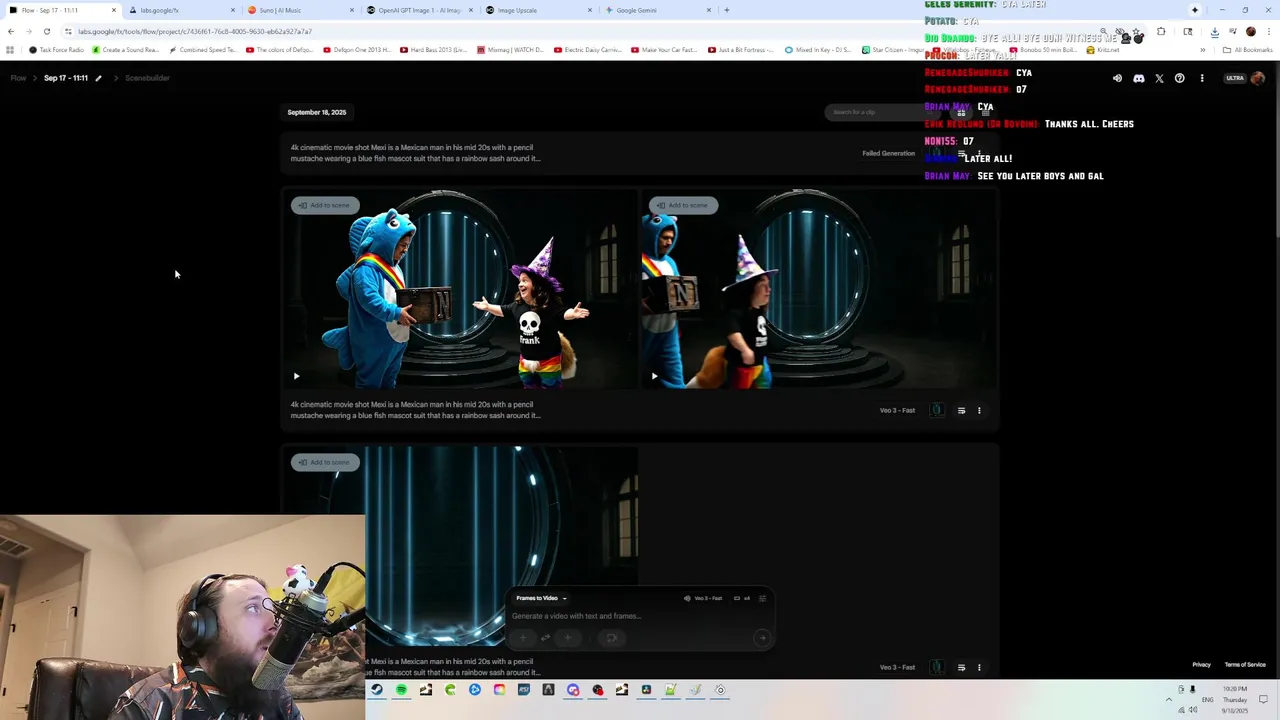Open the Scenebuilder breadcrumb
This screenshot has height=720, width=1280.
(147, 78)
